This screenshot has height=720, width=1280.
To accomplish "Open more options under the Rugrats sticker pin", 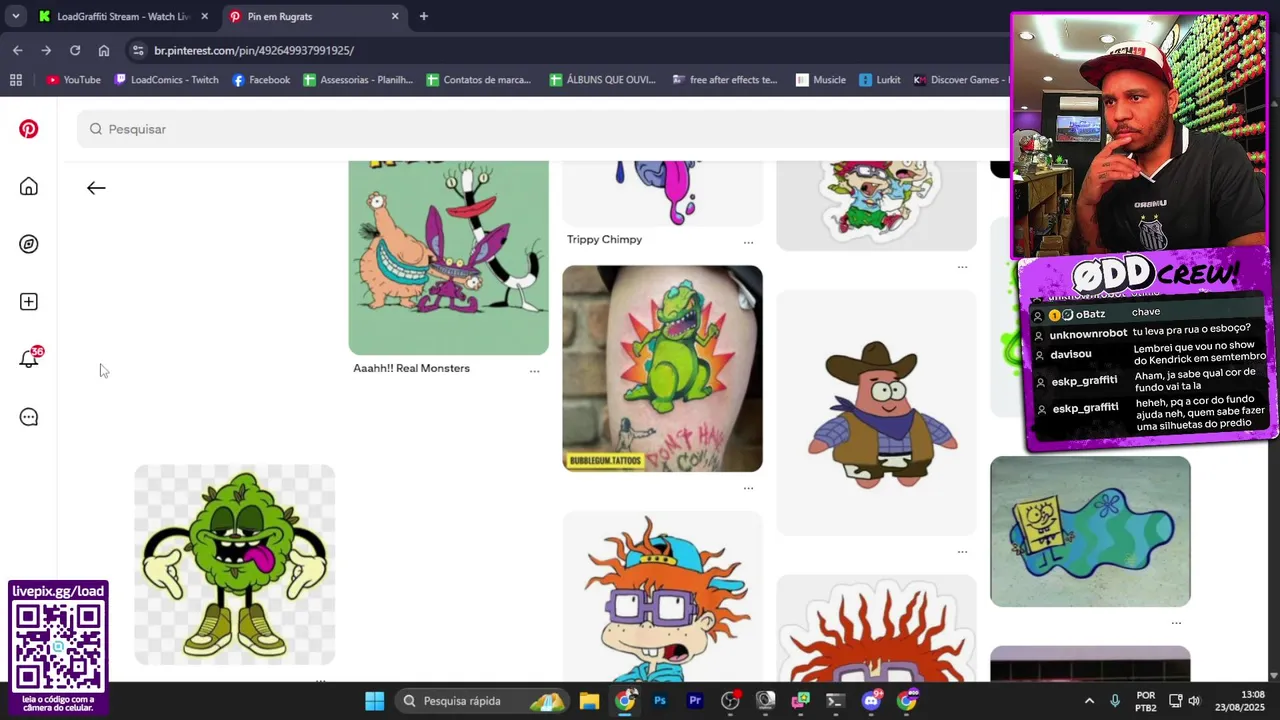I will tap(962, 267).
